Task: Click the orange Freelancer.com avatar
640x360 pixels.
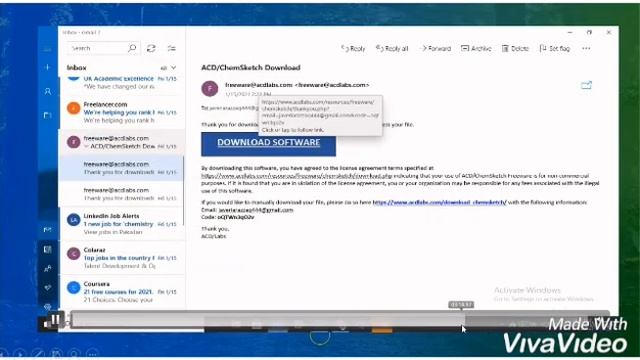Action: (73, 109)
